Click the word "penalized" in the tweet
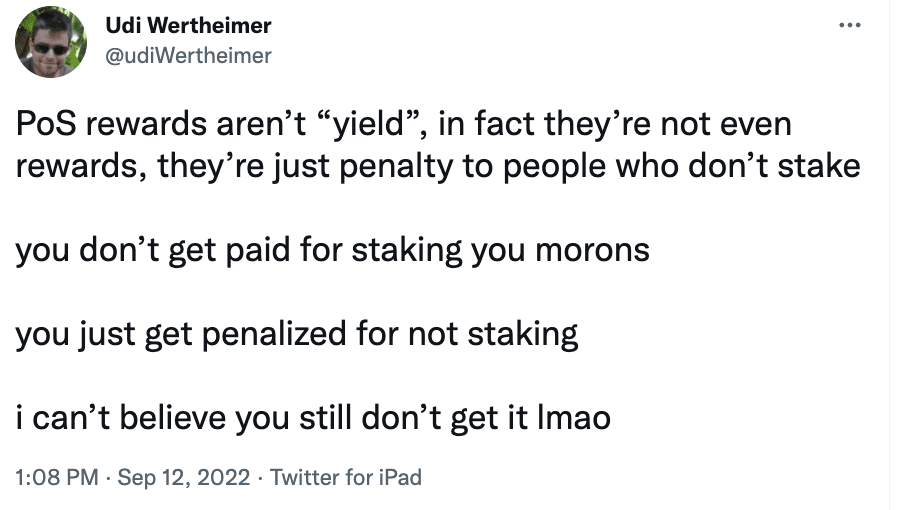The image size is (900, 510). pos(274,334)
